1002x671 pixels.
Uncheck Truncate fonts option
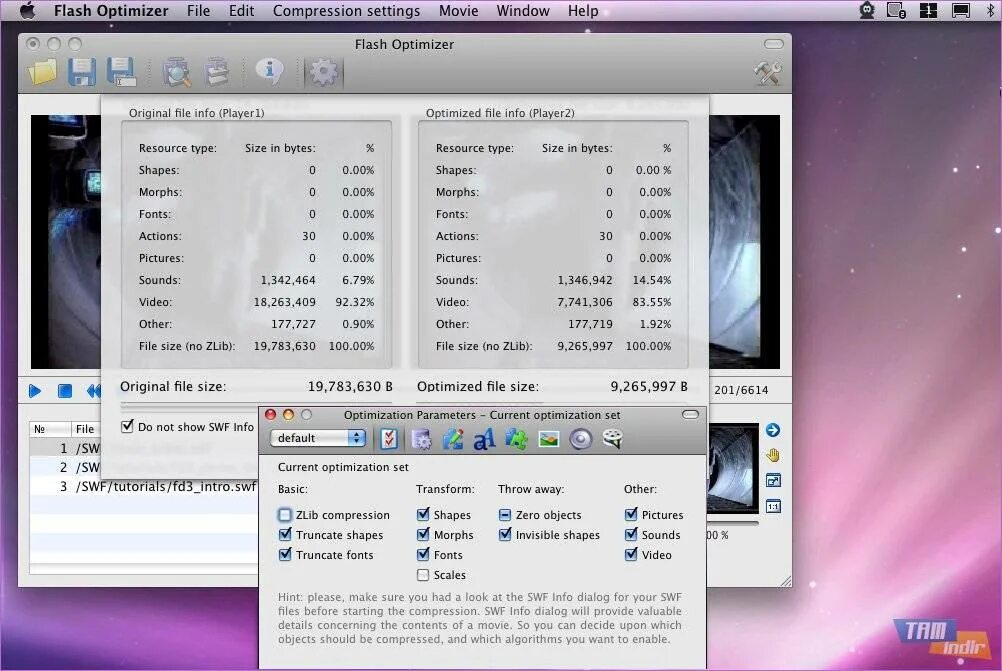click(x=285, y=554)
